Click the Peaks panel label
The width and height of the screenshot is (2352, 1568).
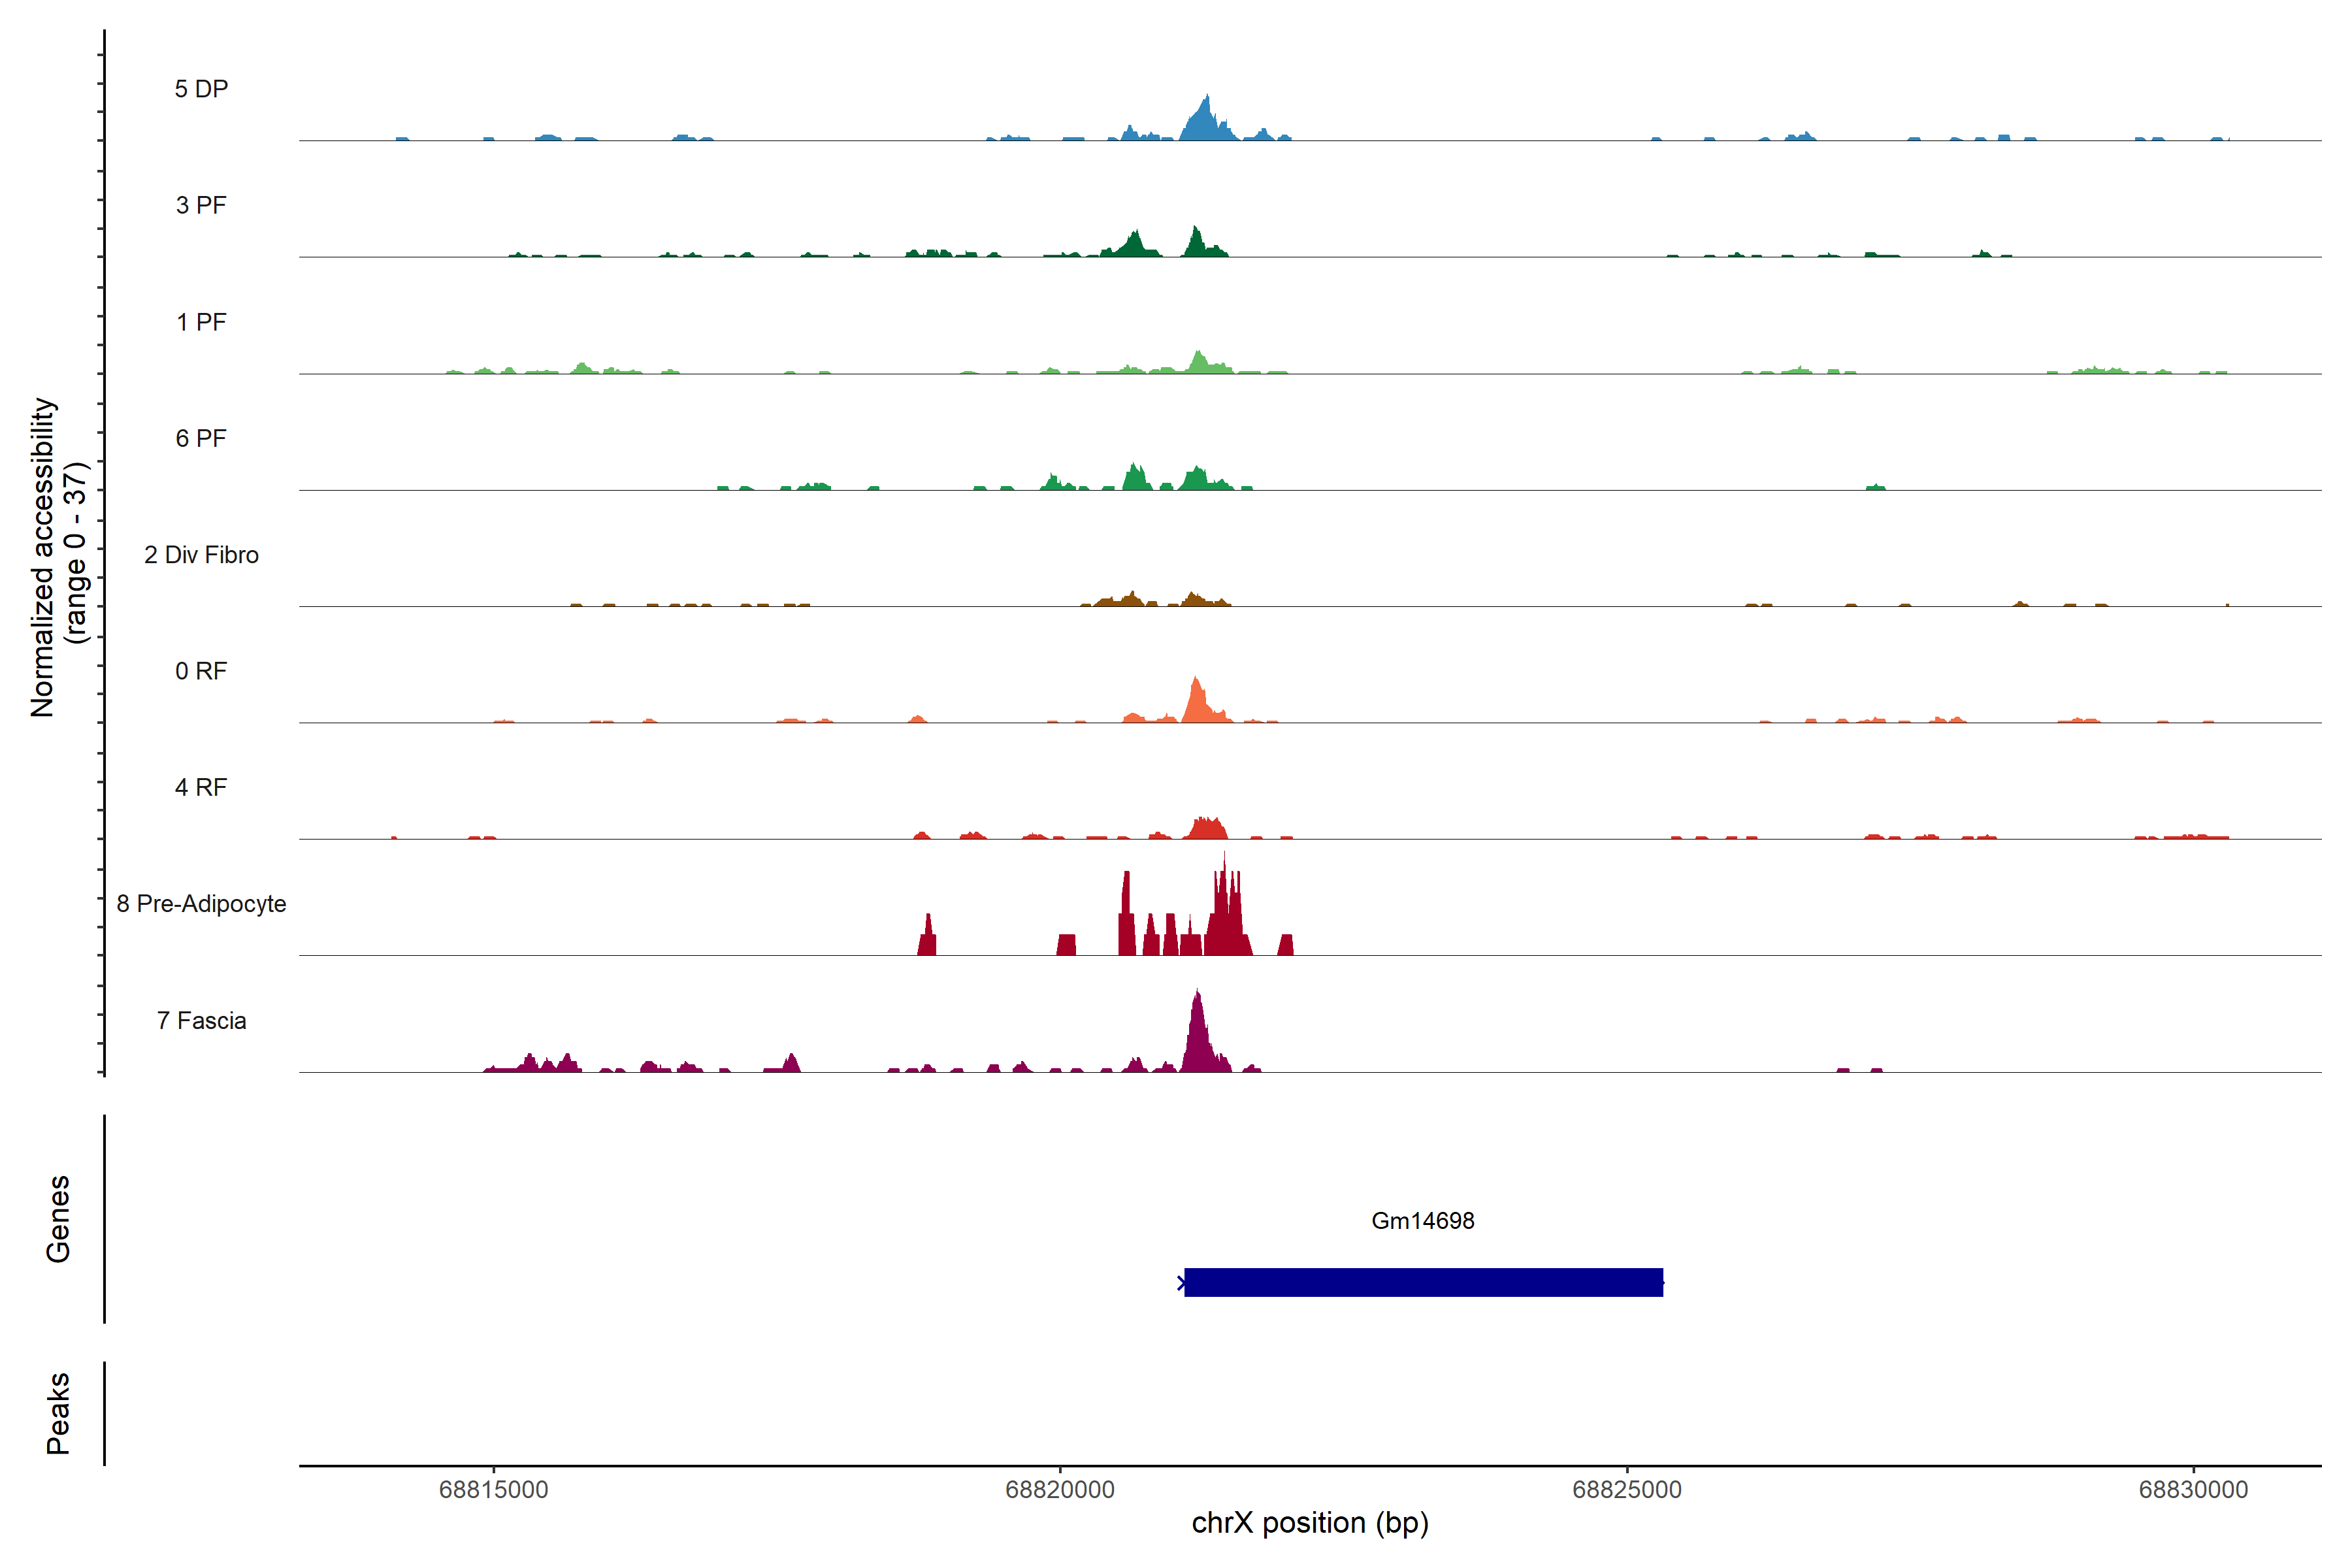58,1412
